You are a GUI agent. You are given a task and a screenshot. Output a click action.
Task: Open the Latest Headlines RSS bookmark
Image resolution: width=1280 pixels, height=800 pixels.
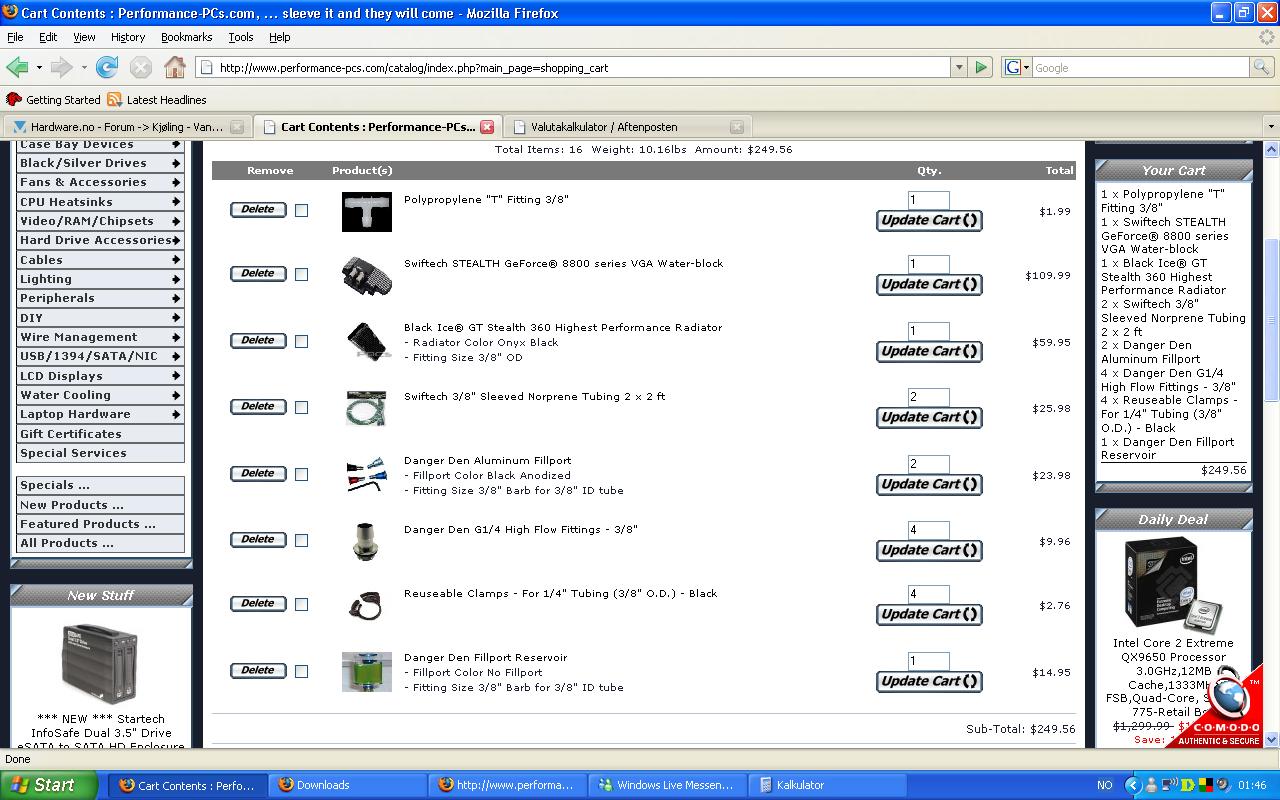click(157, 99)
